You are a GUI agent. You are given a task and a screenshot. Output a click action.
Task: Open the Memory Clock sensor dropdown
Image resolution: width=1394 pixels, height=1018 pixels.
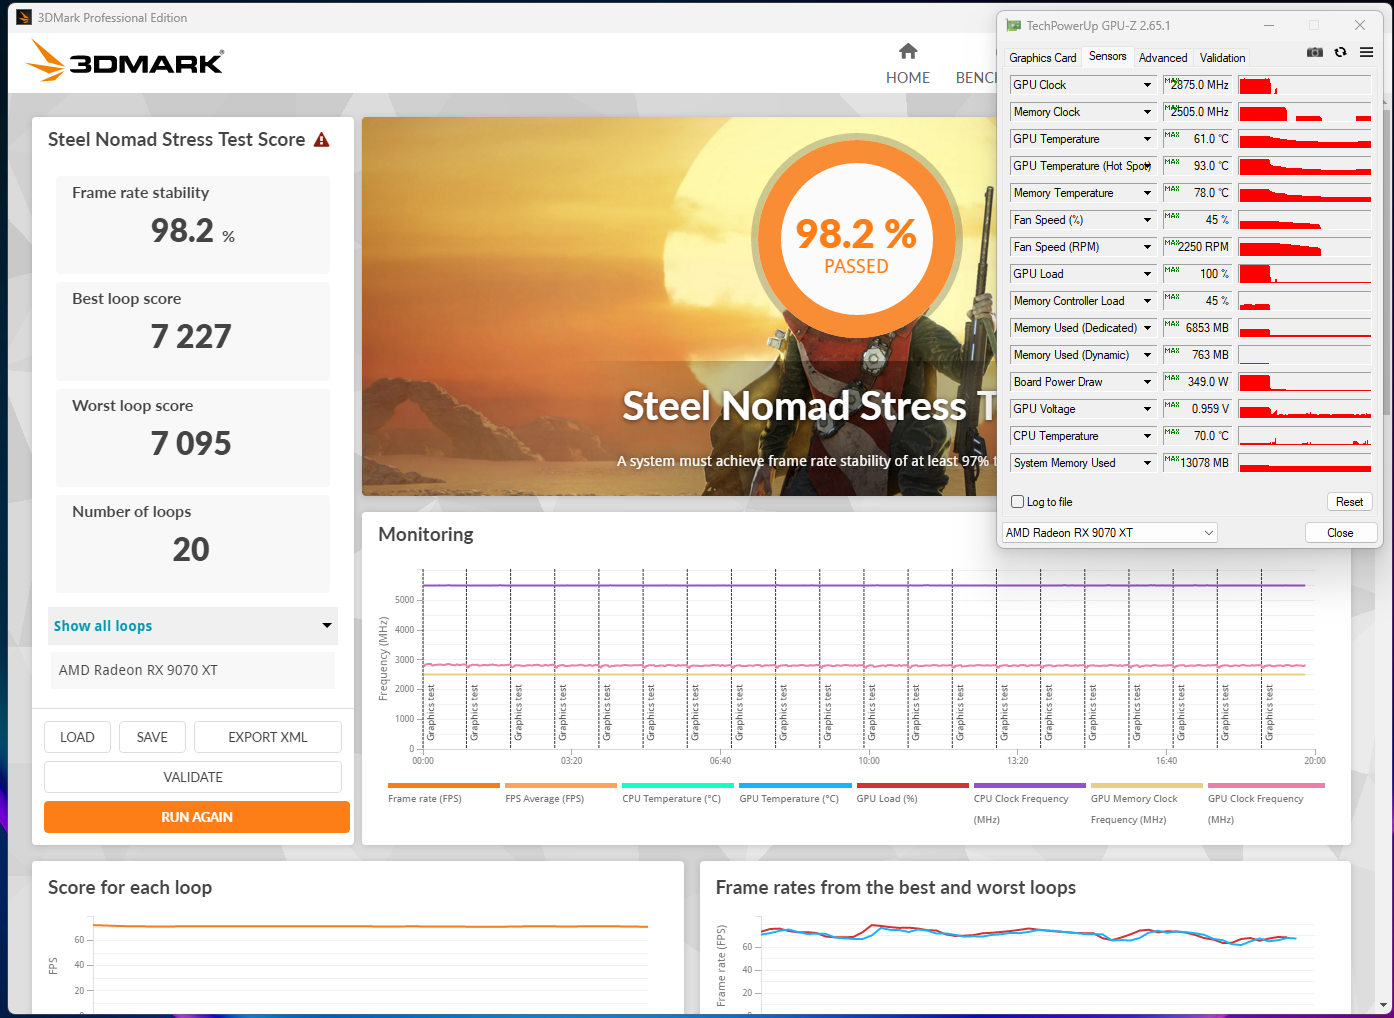tap(1147, 112)
